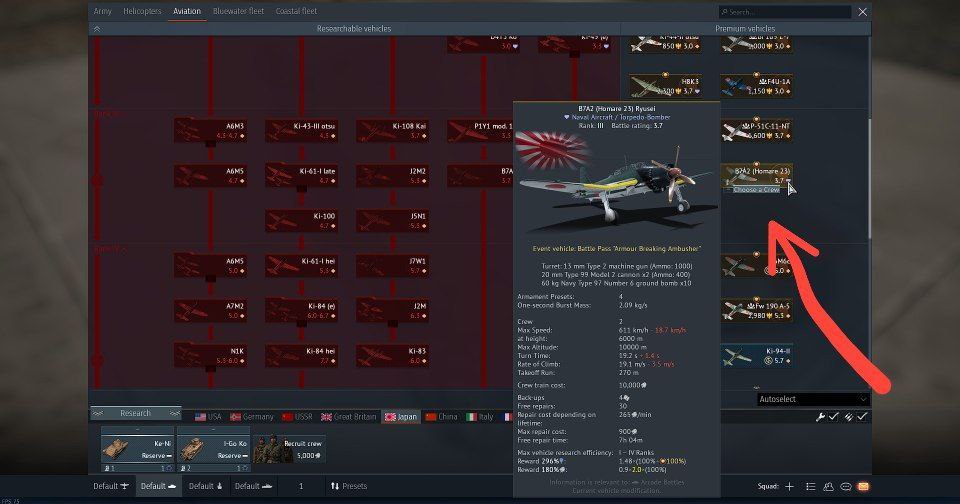Collapse the Researchable vehicles tree chevron
This screenshot has width=960, height=504.
(97, 29)
